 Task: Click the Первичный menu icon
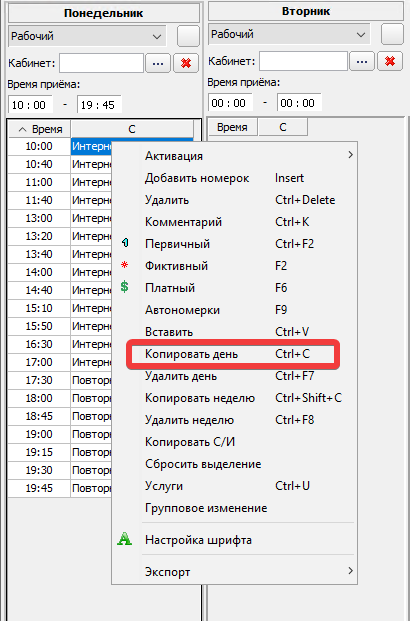coord(125,243)
